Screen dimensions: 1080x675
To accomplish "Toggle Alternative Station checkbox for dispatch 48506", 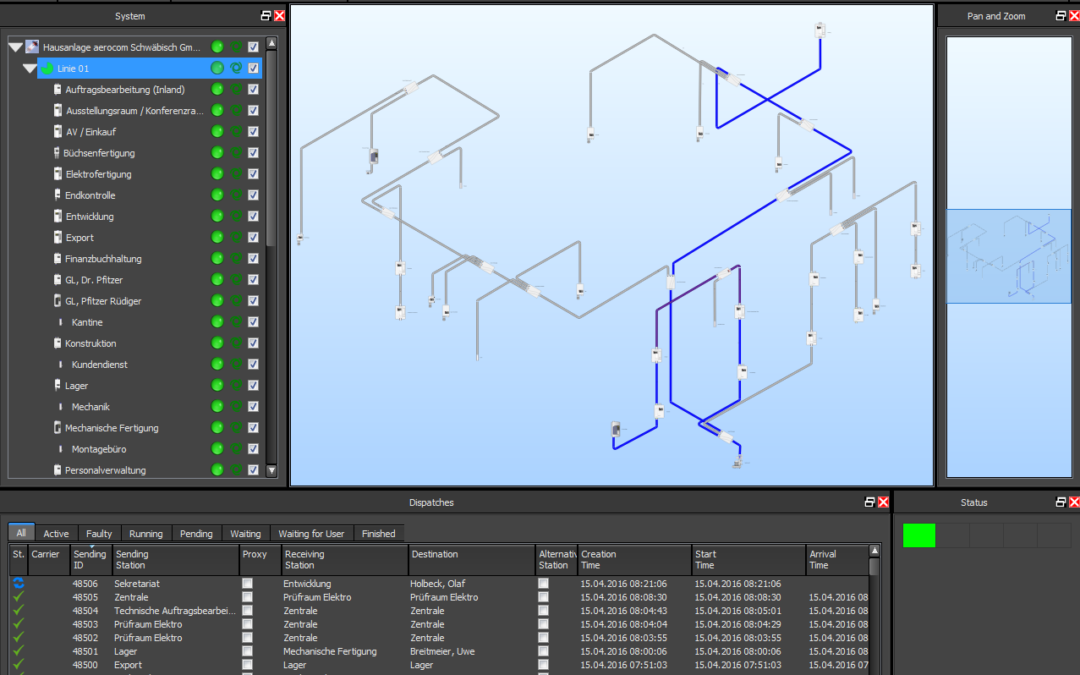I will click(x=543, y=584).
